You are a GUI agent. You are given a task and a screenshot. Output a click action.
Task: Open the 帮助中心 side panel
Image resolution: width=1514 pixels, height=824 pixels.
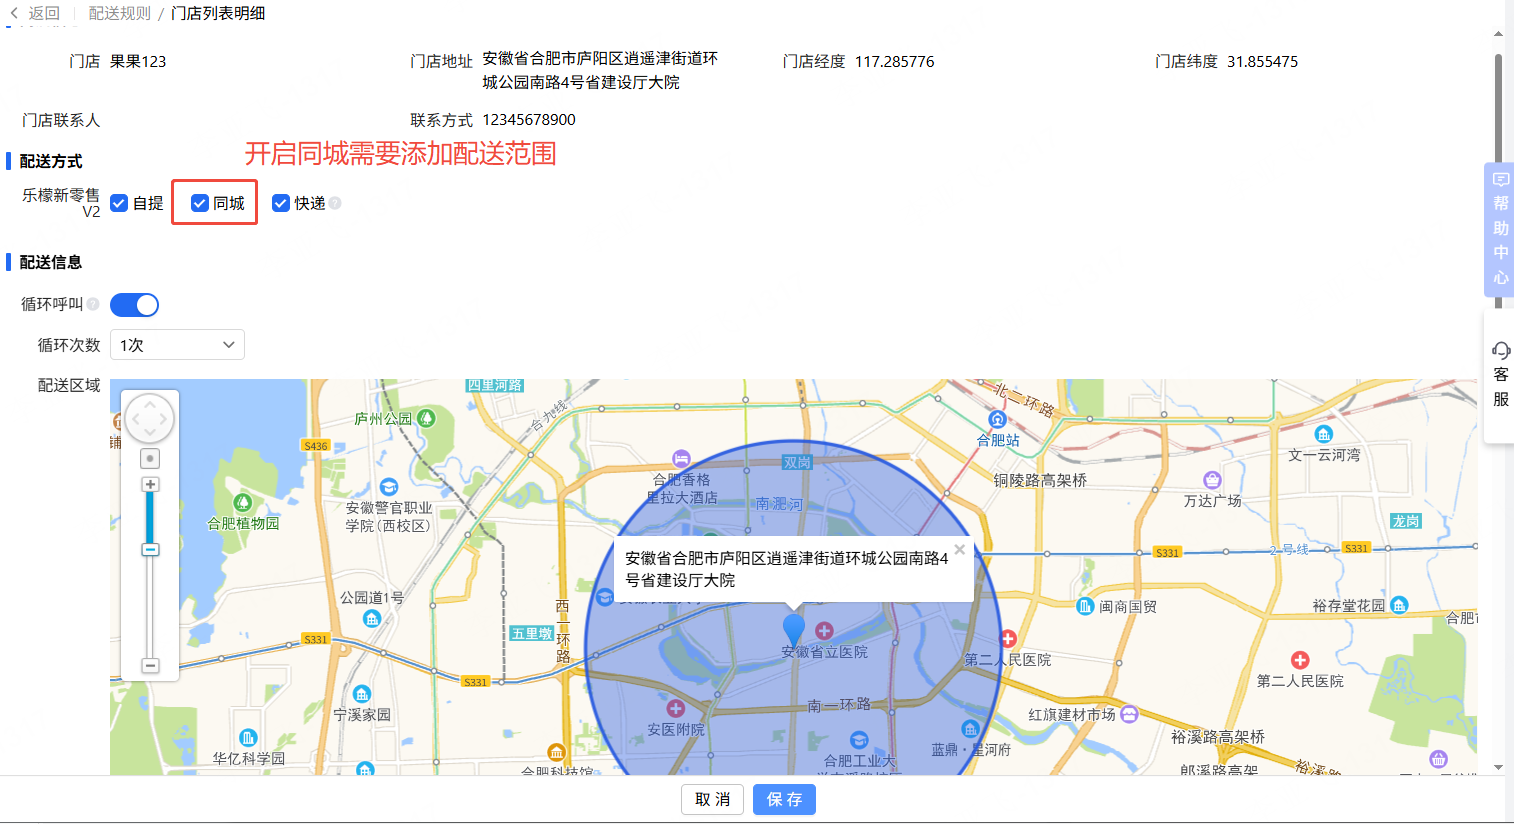[x=1500, y=229]
